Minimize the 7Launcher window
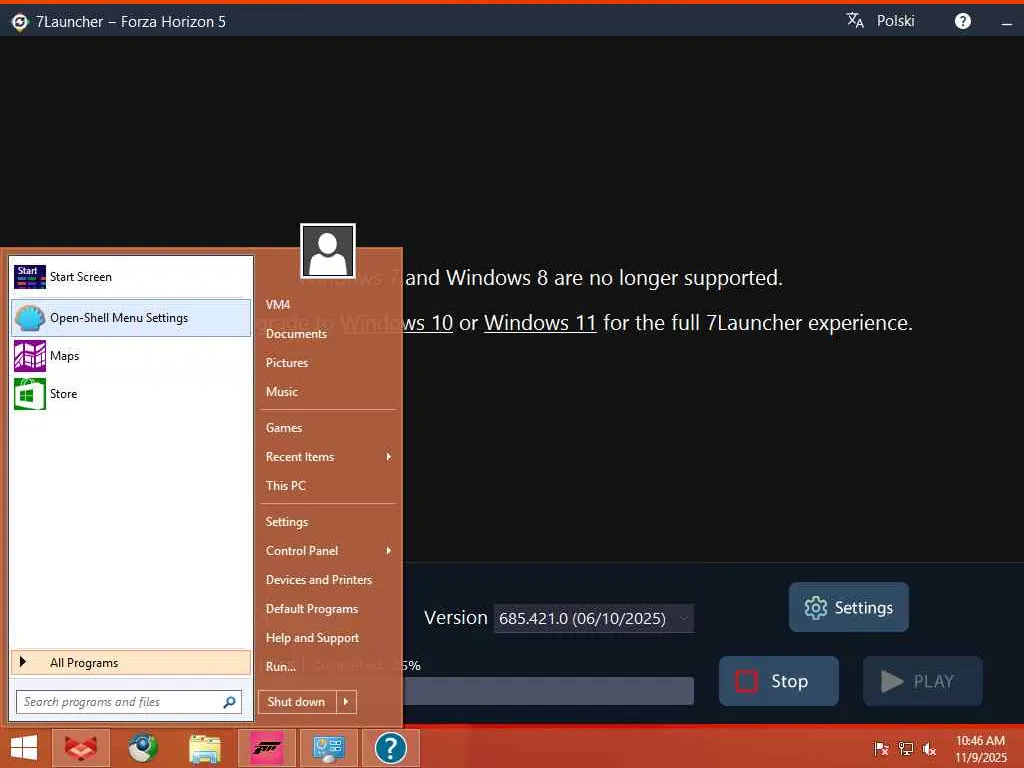This screenshot has height=768, width=1024. [1006, 22]
